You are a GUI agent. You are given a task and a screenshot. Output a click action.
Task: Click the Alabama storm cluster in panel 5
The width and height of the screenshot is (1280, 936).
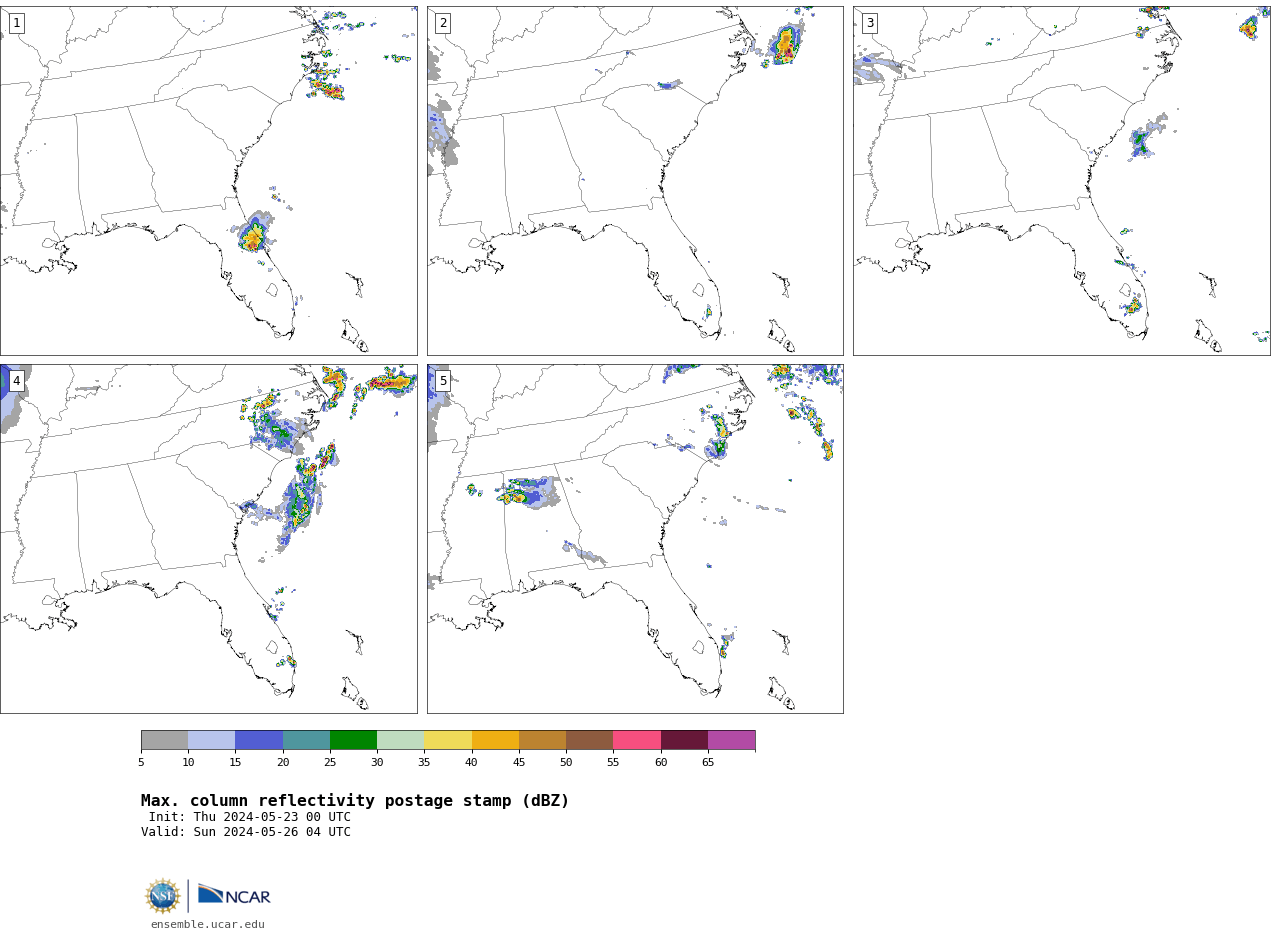526,492
